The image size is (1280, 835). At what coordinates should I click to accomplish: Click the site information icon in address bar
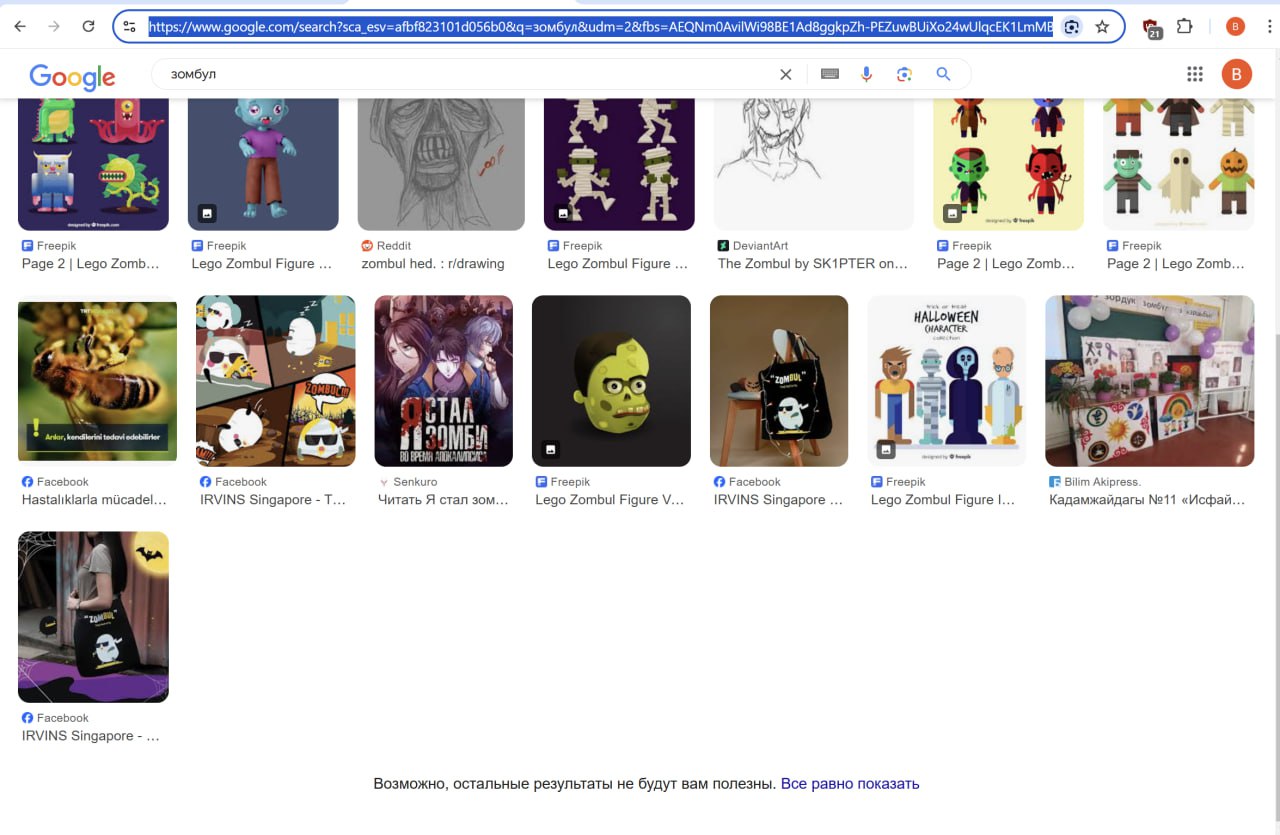[129, 27]
